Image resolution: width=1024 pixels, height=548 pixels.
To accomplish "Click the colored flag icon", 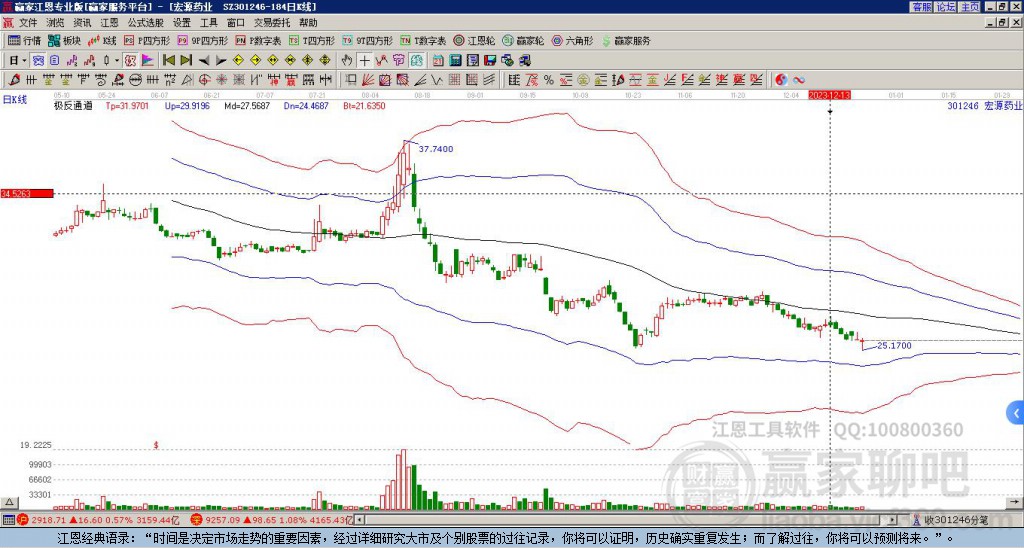I will tap(148, 61).
